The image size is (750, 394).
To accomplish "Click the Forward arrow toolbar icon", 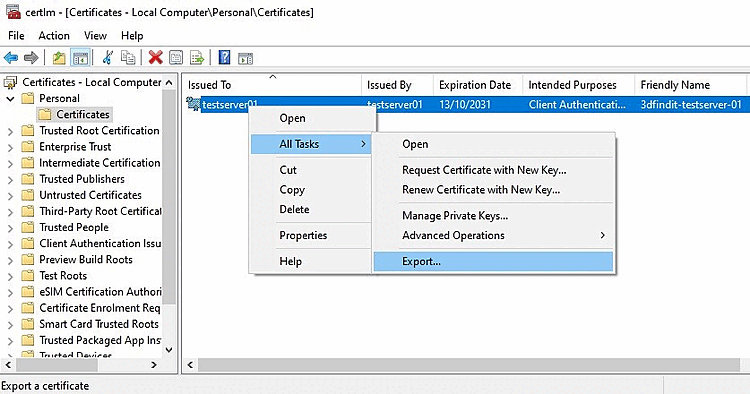I will pos(31,58).
